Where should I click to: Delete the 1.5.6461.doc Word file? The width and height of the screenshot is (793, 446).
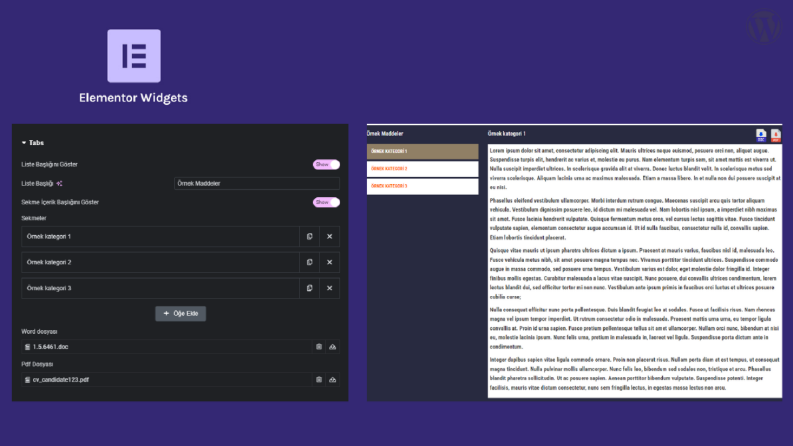click(x=319, y=347)
